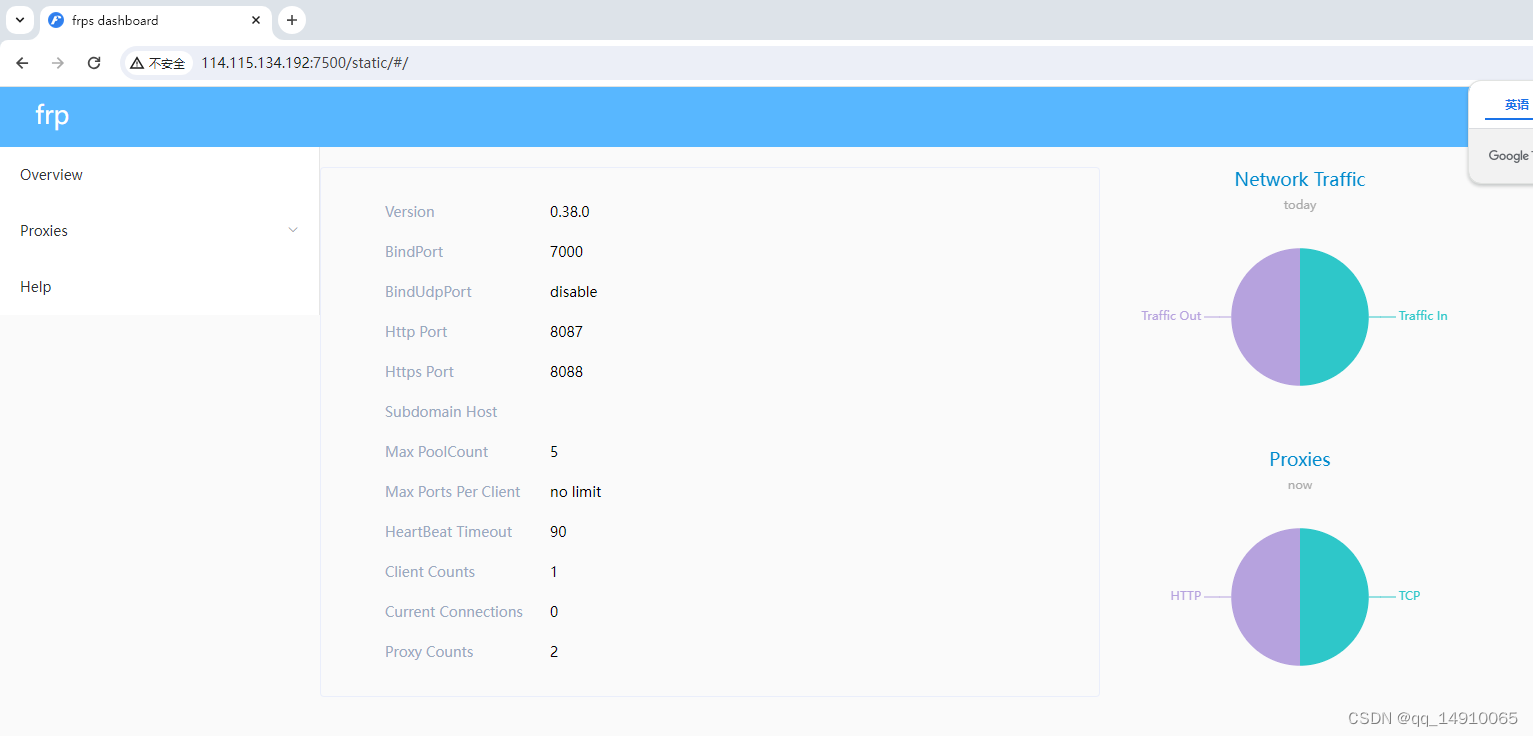This screenshot has width=1533, height=736.
Task: Click the purple HTTP pie slice
Action: coord(1265,597)
